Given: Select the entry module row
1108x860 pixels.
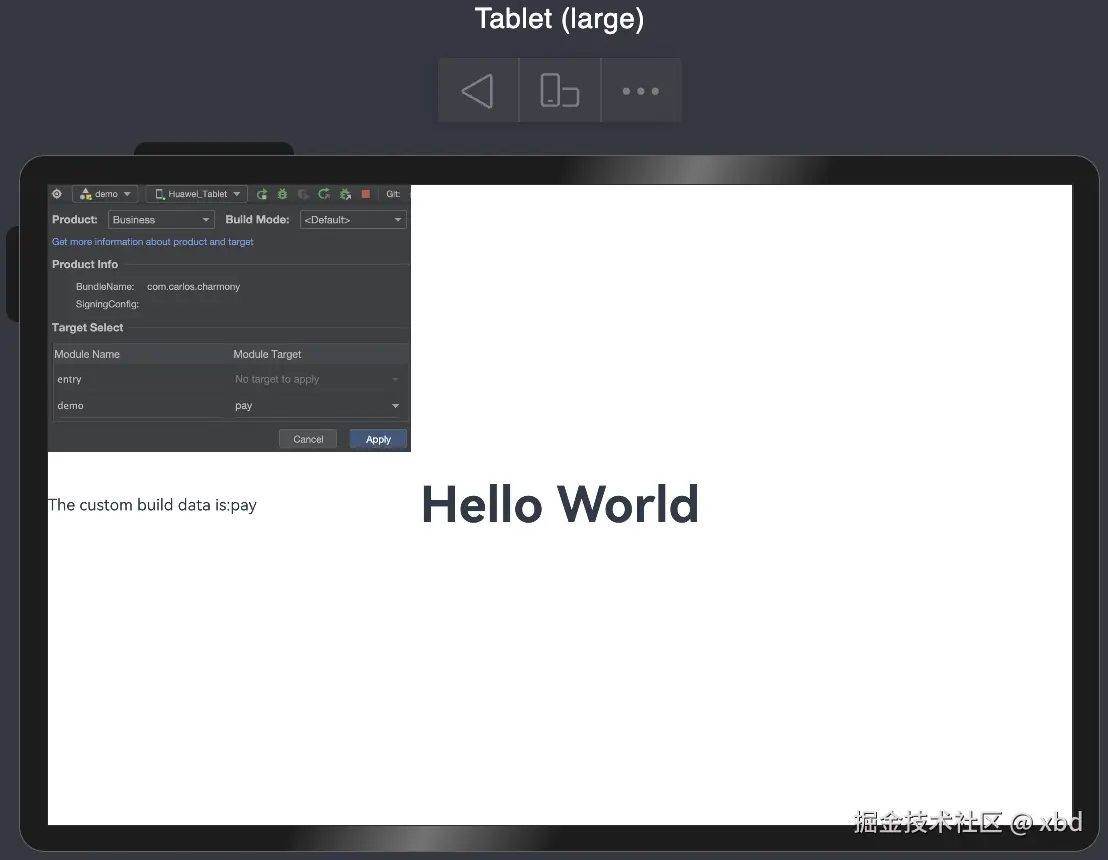Looking at the screenshot, I should (230, 379).
